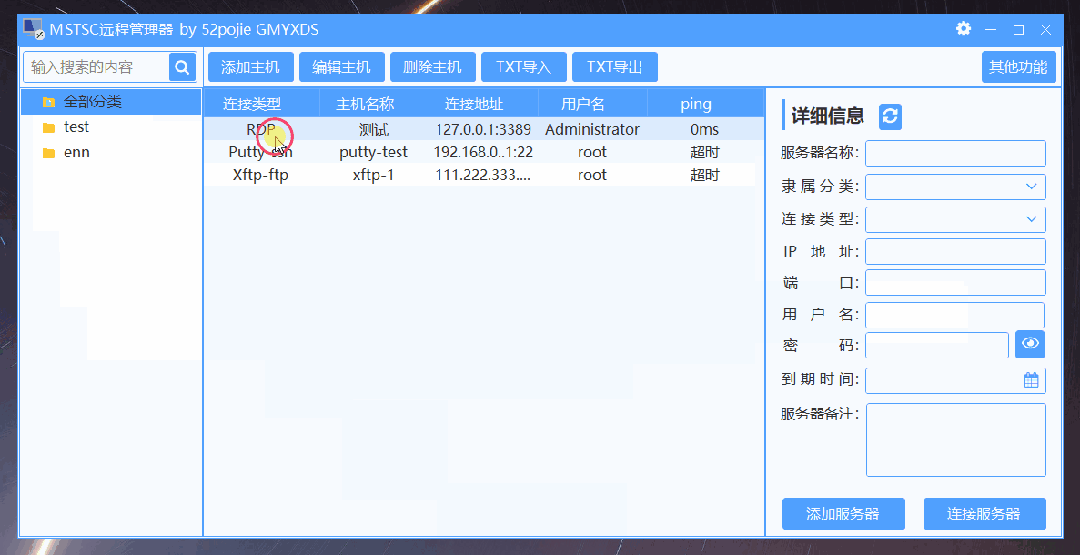Select the 全部分类 folder icon
This screenshot has height=555, width=1080.
(48, 102)
